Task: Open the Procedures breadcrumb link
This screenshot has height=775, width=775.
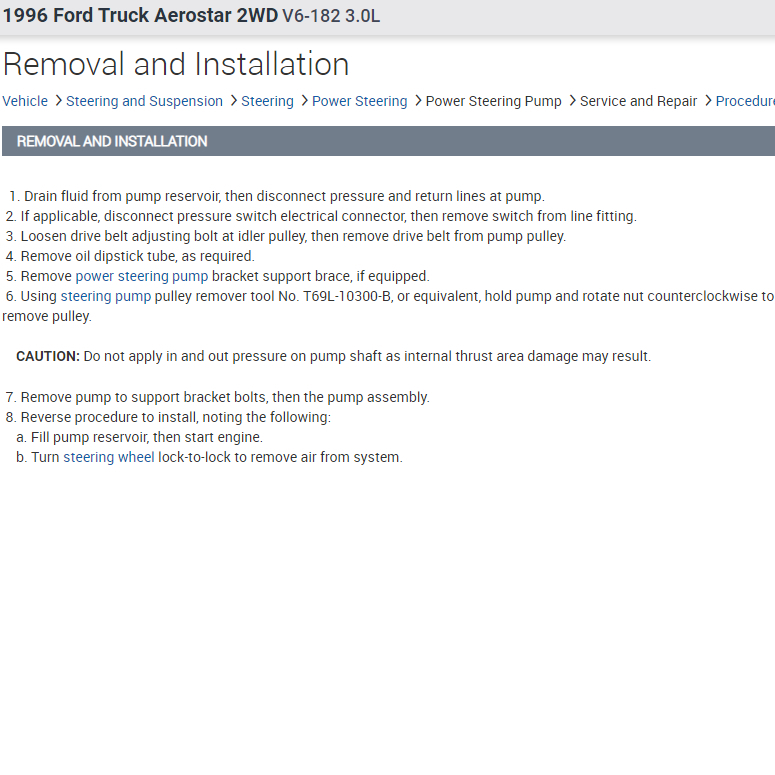Action: (x=745, y=101)
